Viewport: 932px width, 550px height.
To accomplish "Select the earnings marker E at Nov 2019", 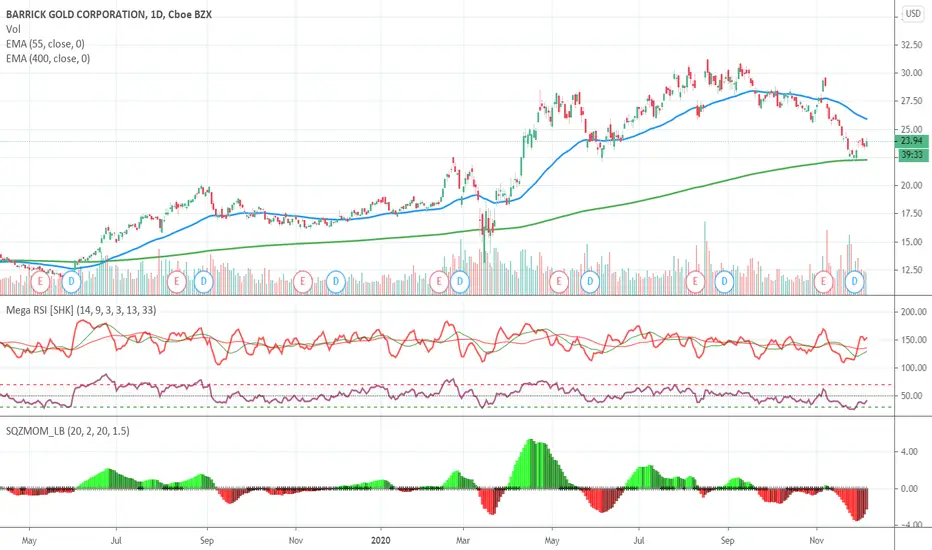I will click(x=303, y=281).
